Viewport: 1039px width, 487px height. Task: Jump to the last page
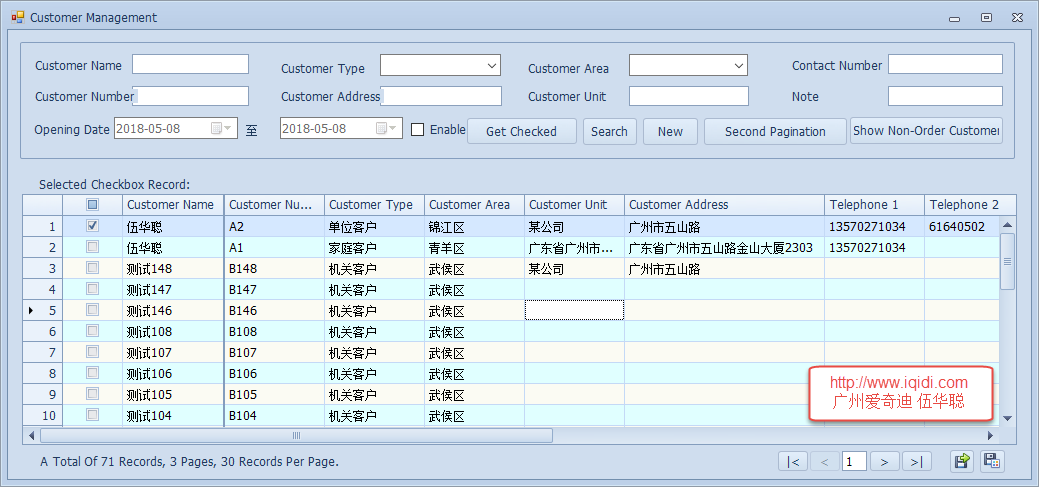916,461
